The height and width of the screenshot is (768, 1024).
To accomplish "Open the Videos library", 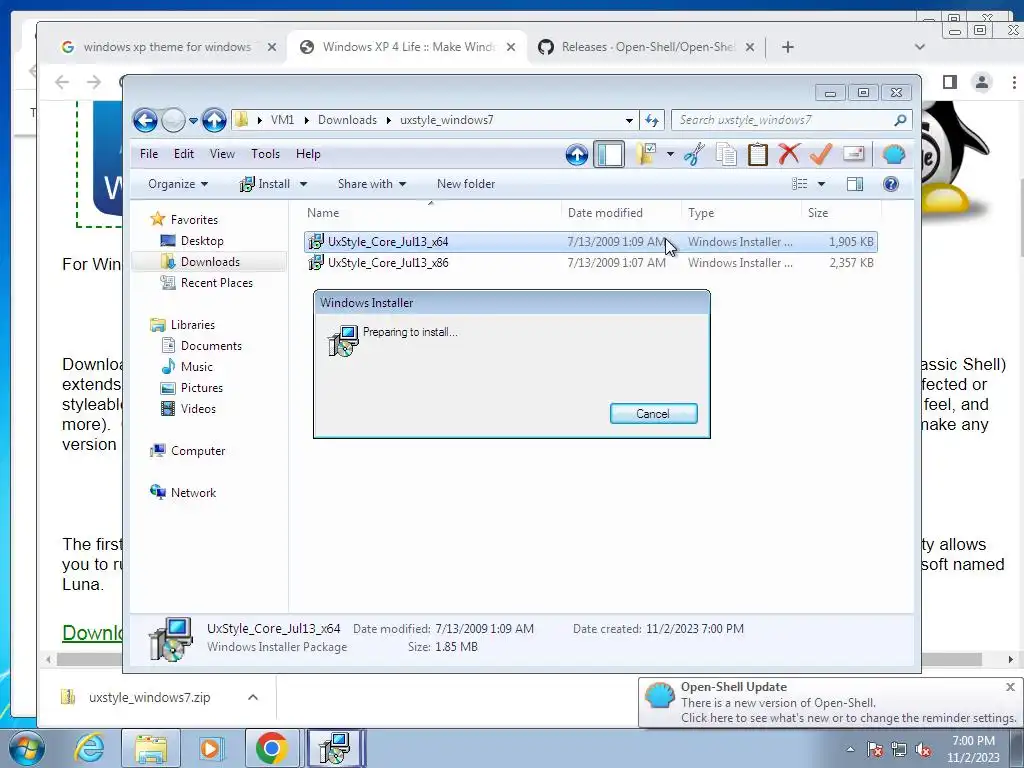I will (x=198, y=408).
